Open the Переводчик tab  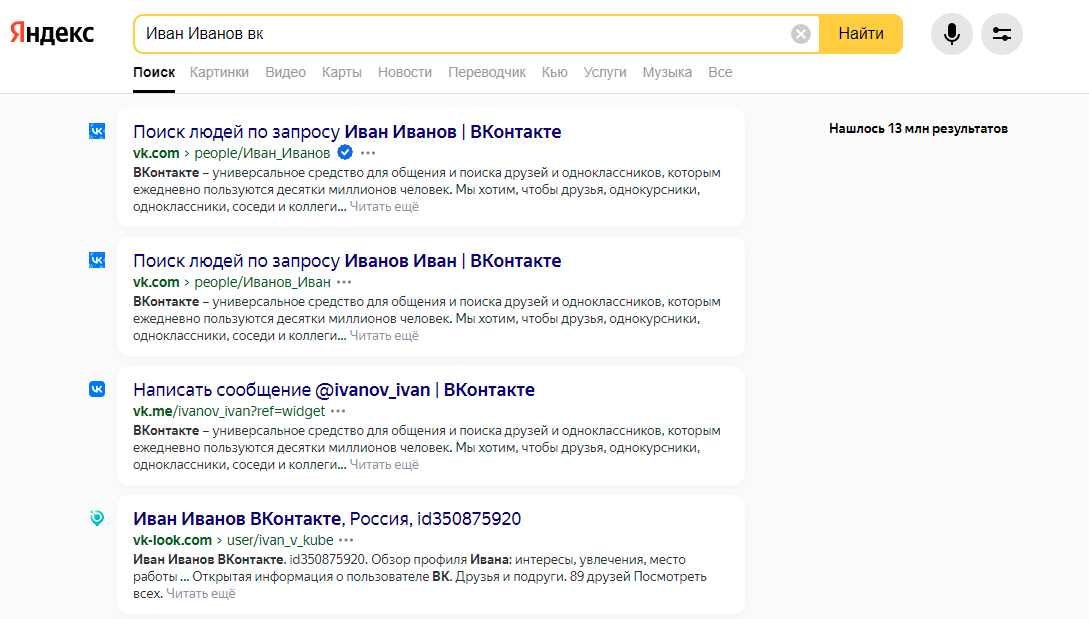[487, 72]
